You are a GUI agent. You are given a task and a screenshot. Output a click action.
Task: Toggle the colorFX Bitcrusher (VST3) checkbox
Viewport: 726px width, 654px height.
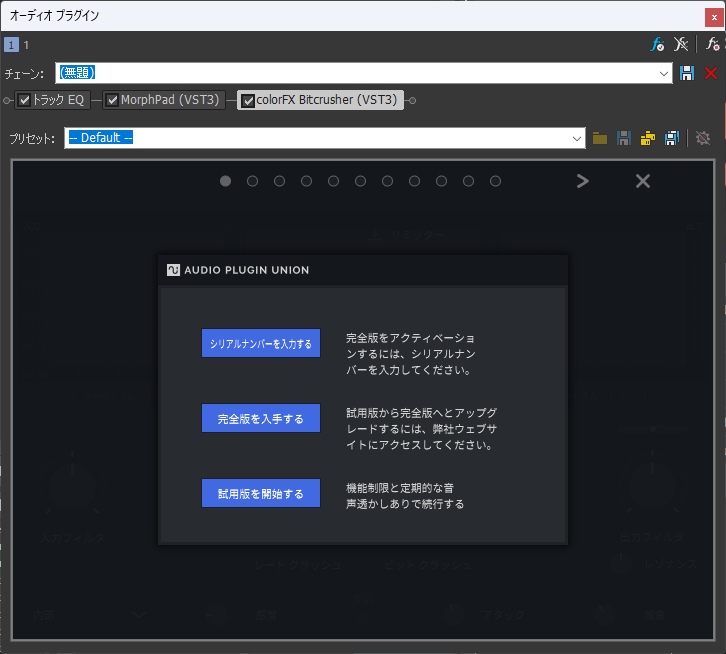click(248, 101)
